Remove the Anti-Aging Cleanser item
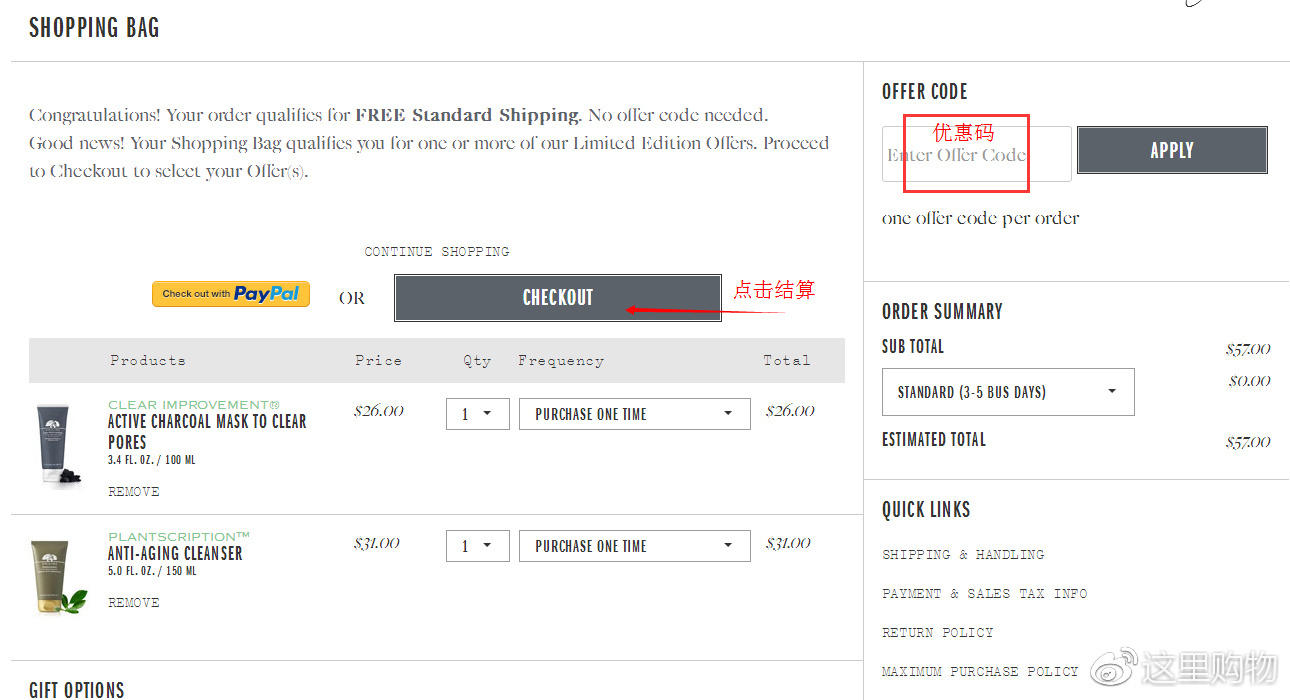The height and width of the screenshot is (700, 1290). (134, 603)
